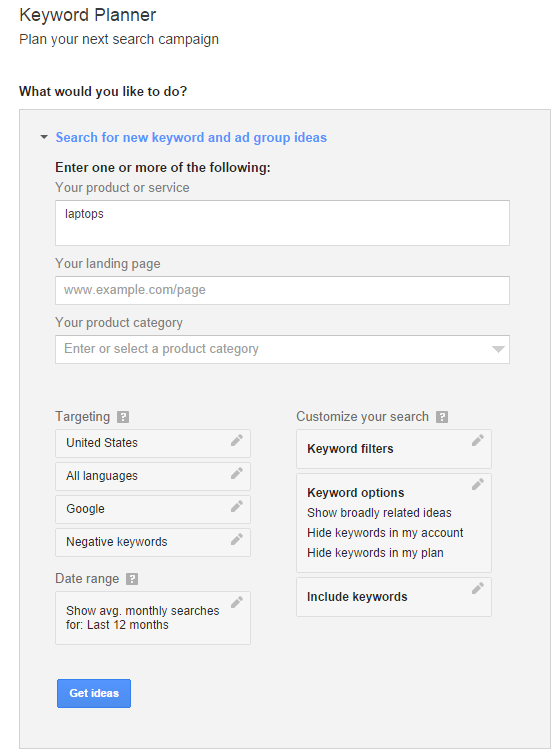Select the Last 12 months date range box
The width and height of the screenshot is (557, 752).
[x=153, y=618]
